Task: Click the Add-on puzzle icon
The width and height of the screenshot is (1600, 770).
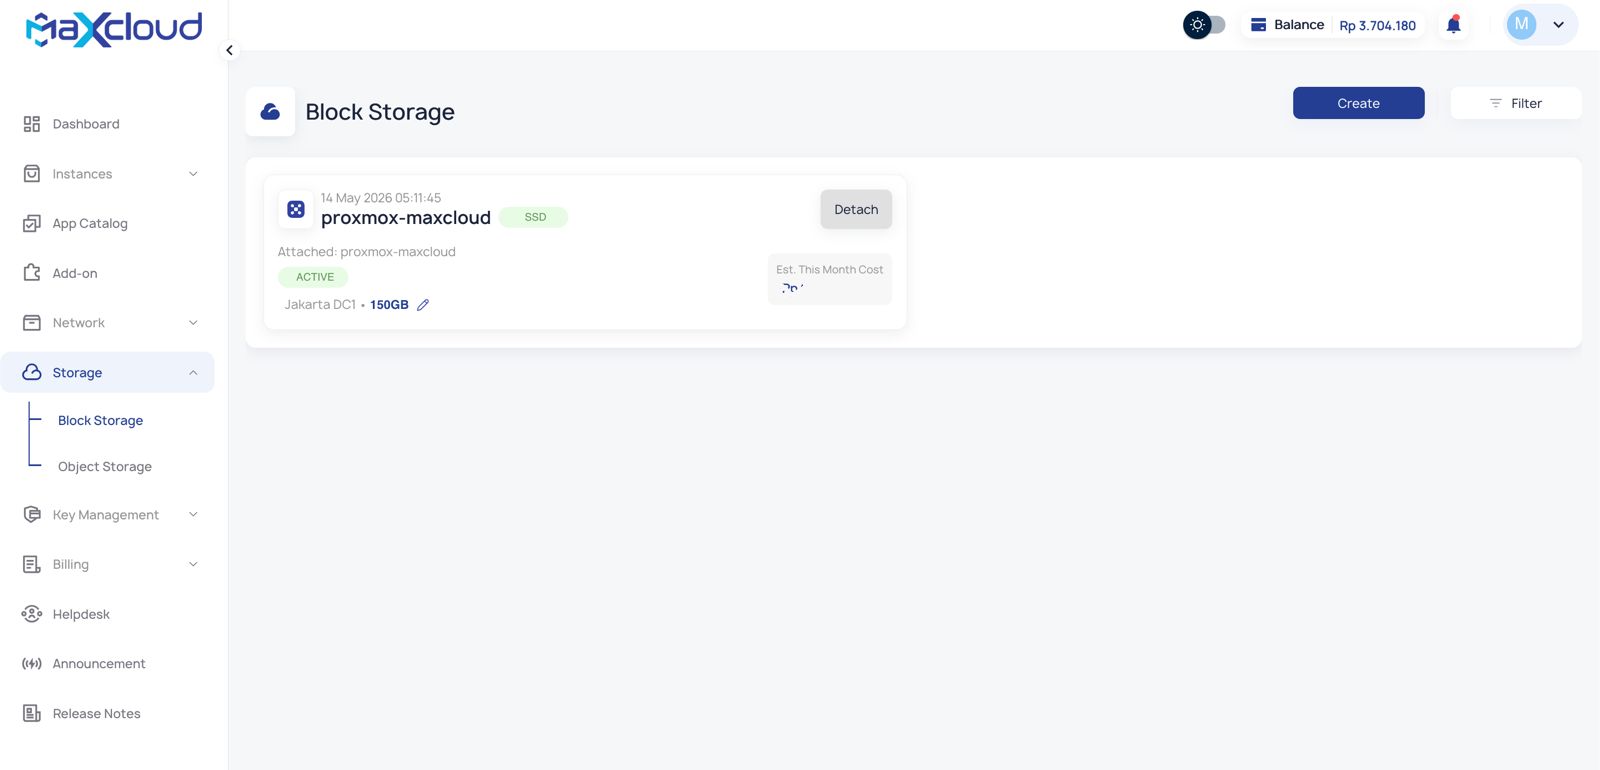Action: 32,273
